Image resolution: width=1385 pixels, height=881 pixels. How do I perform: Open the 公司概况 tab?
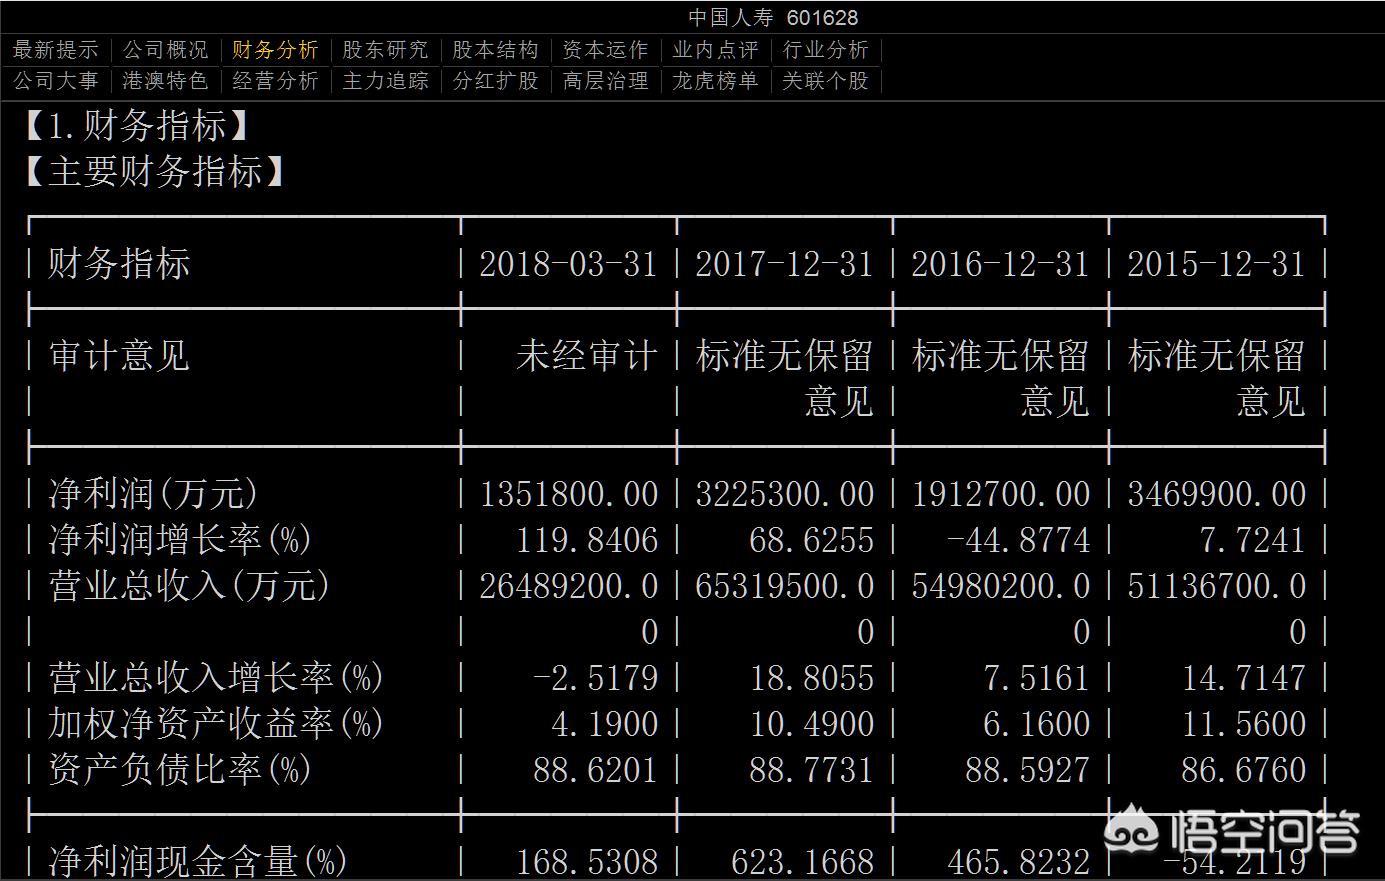coord(165,50)
